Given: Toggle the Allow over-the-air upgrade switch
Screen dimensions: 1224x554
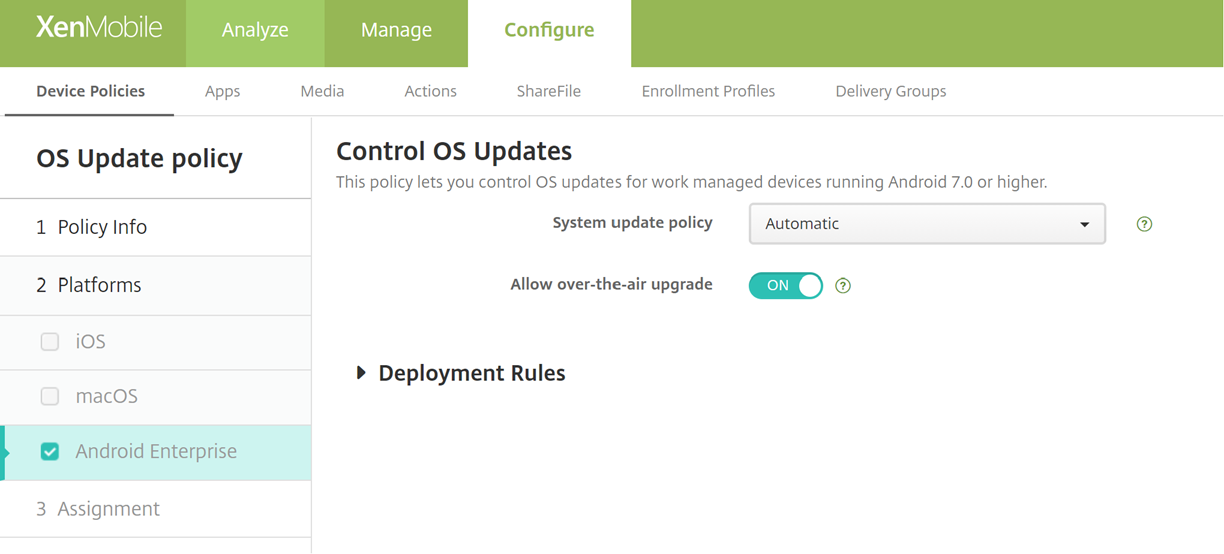Looking at the screenshot, I should click(x=785, y=286).
